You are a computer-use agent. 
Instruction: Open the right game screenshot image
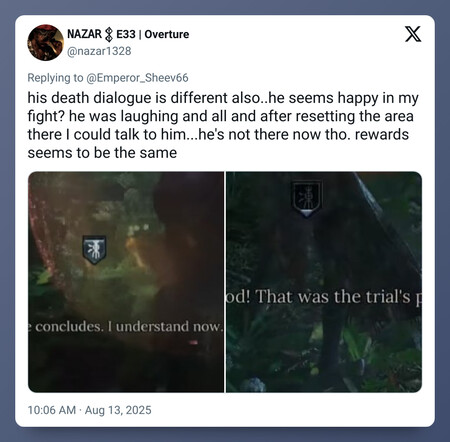coord(324,282)
